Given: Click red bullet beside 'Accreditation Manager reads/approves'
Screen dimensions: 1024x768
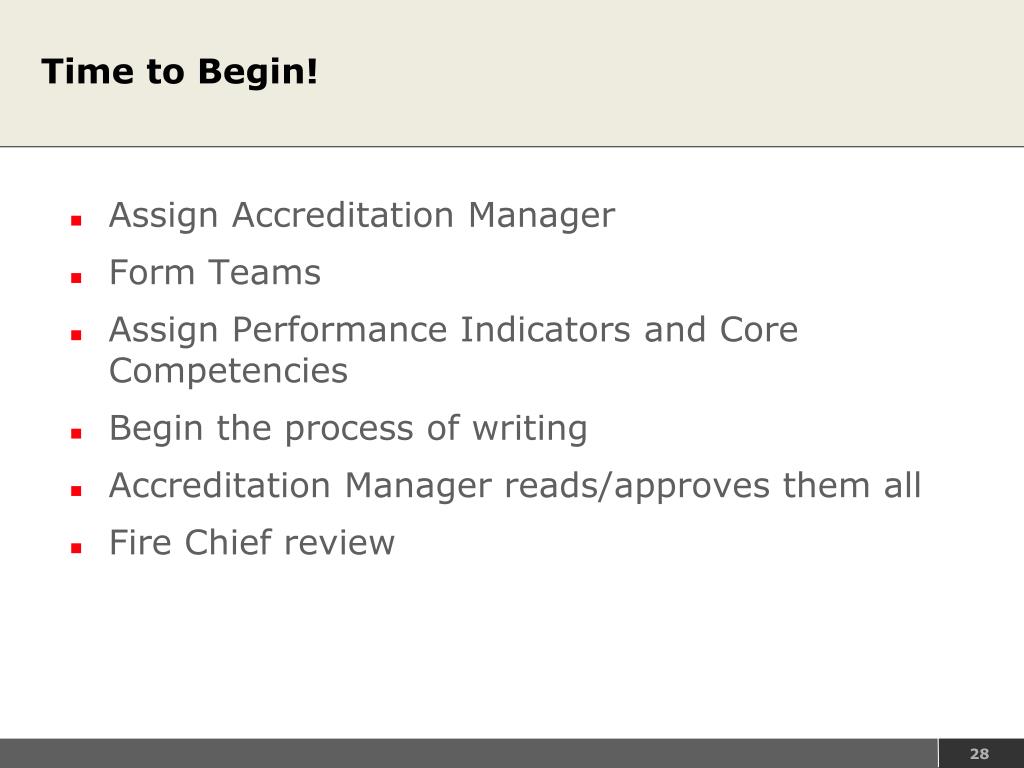Looking at the screenshot, I should click(x=76, y=490).
